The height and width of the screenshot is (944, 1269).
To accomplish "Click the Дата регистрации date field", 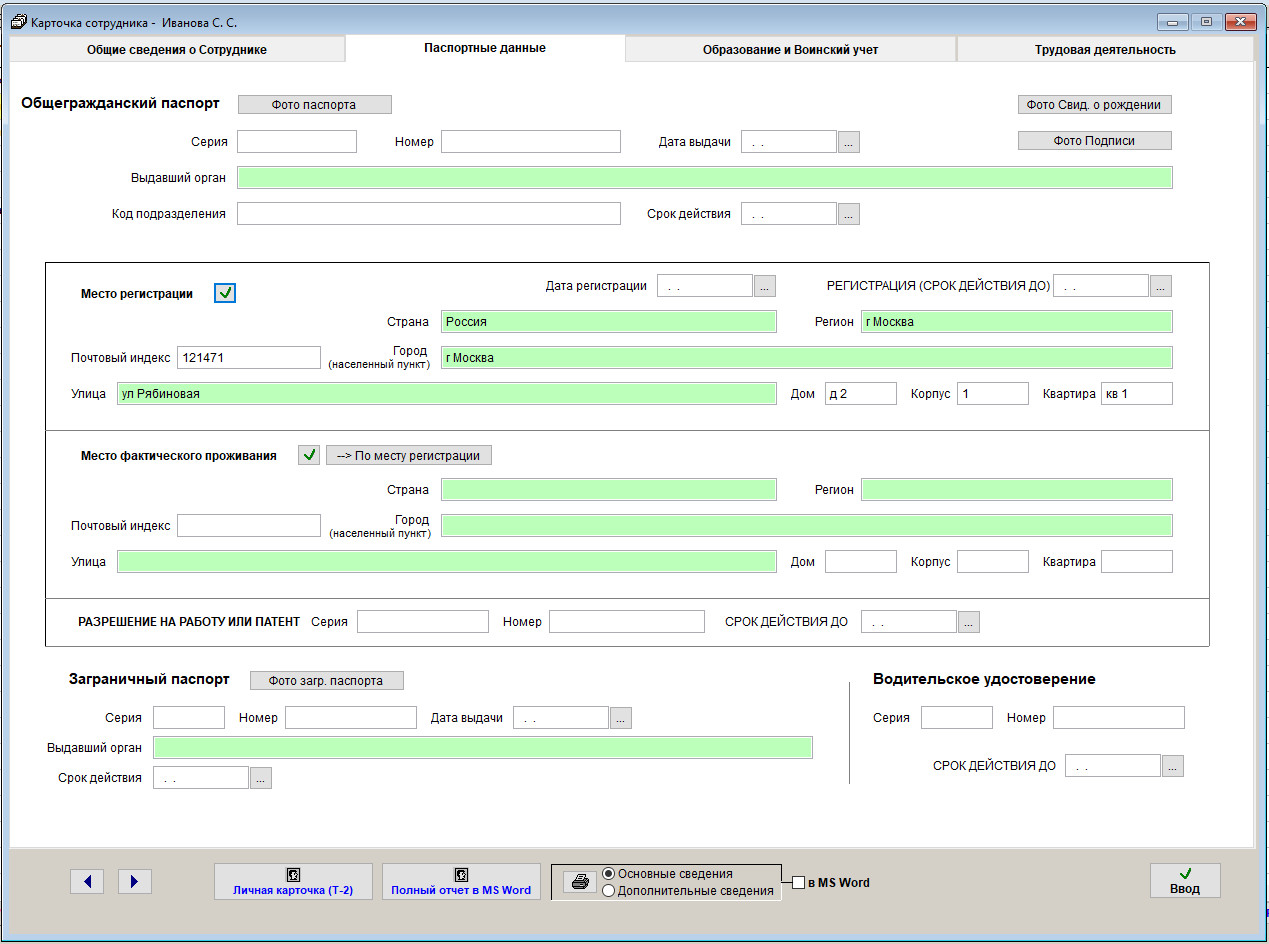I will pos(705,285).
